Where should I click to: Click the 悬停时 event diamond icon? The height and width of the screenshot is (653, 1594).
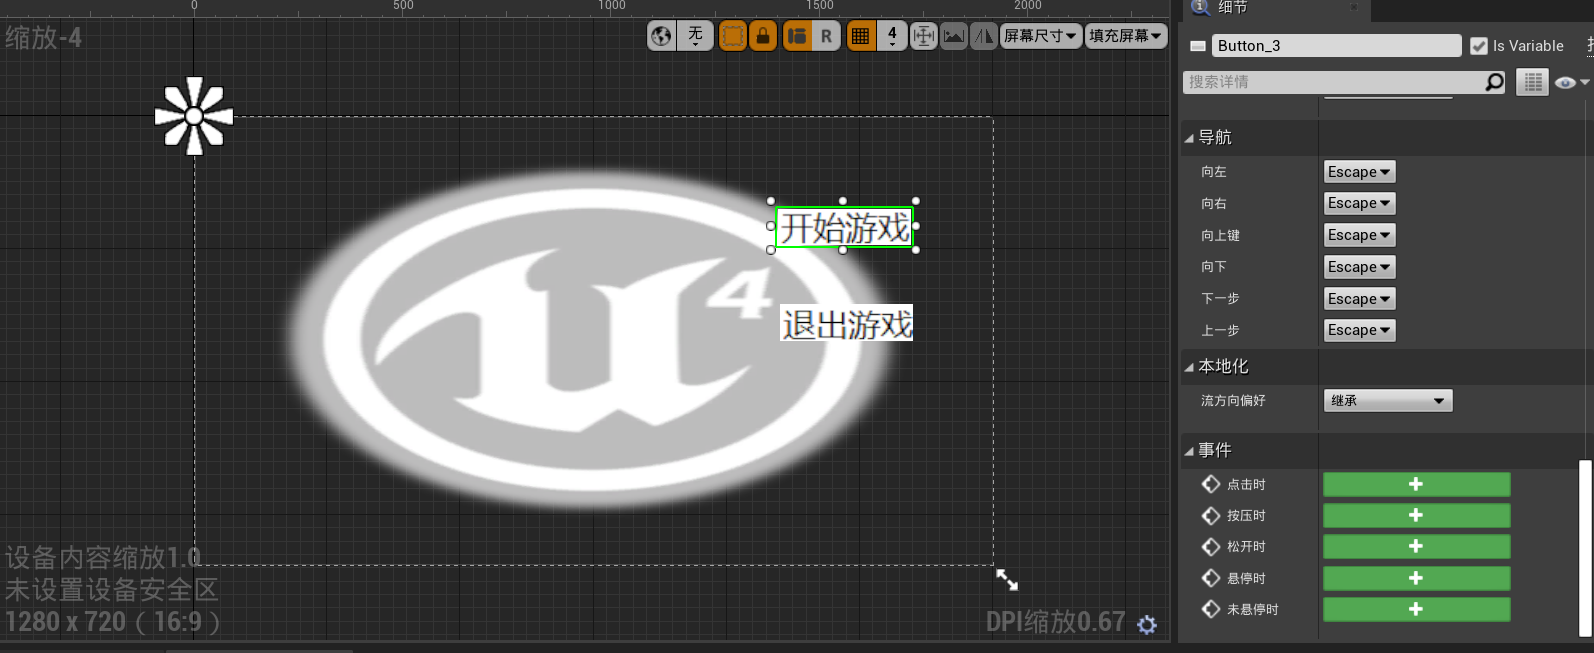(x=1211, y=578)
